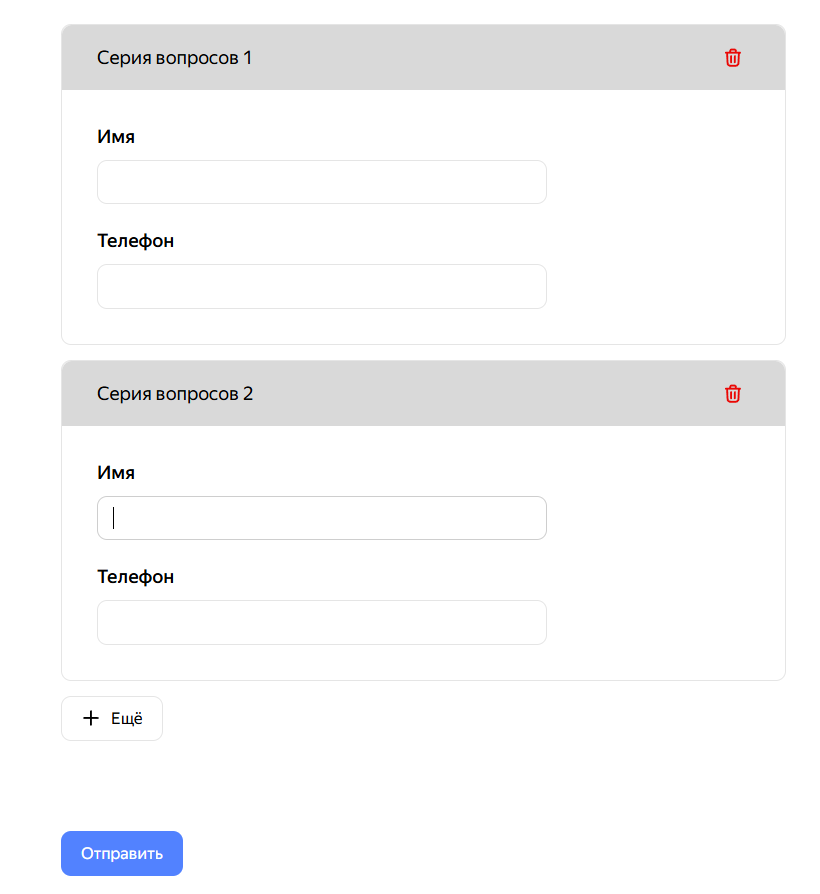Submit the form with Отправить
Image resolution: width=820 pixels, height=894 pixels.
click(122, 854)
